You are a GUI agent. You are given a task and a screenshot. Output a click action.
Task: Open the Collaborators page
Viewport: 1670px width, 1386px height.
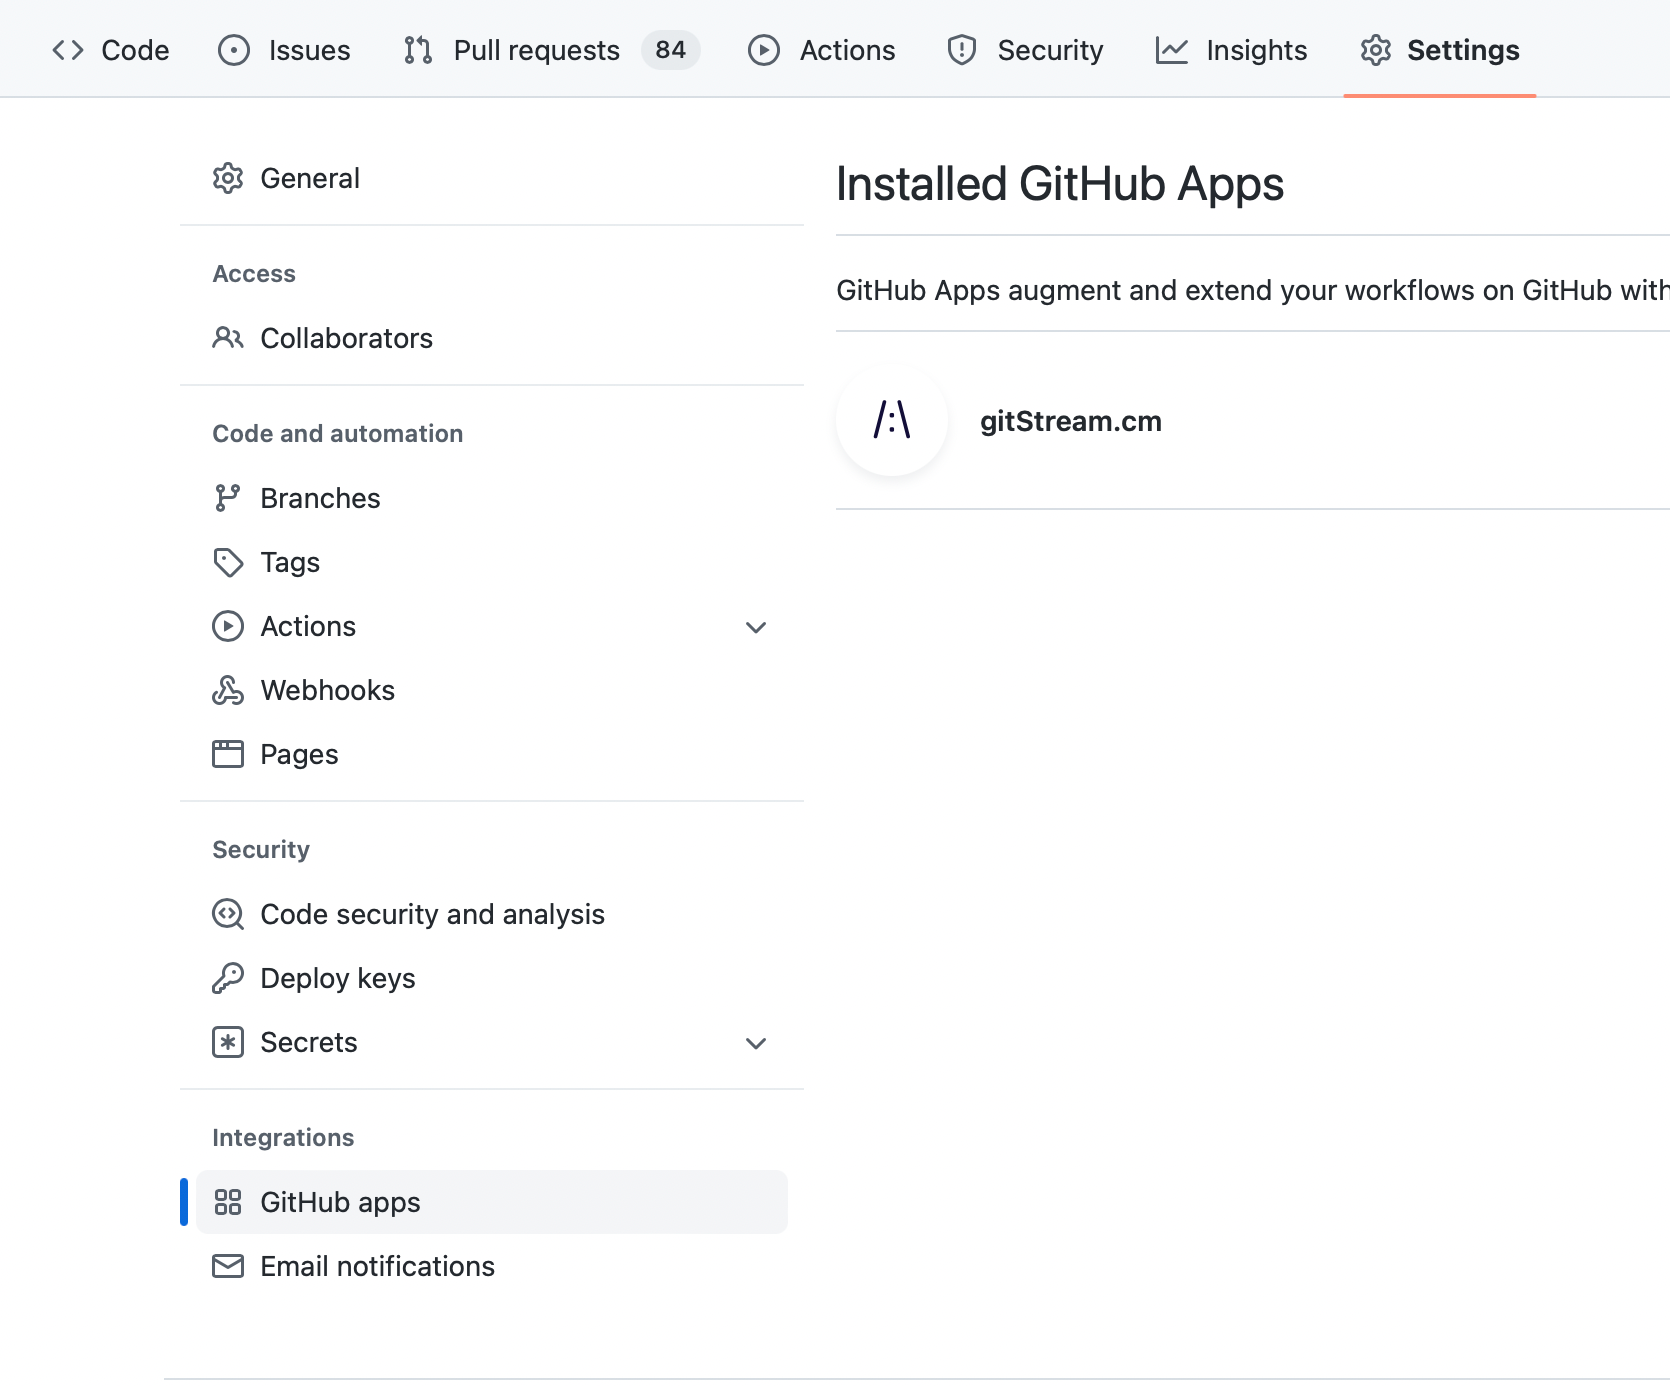[346, 338]
